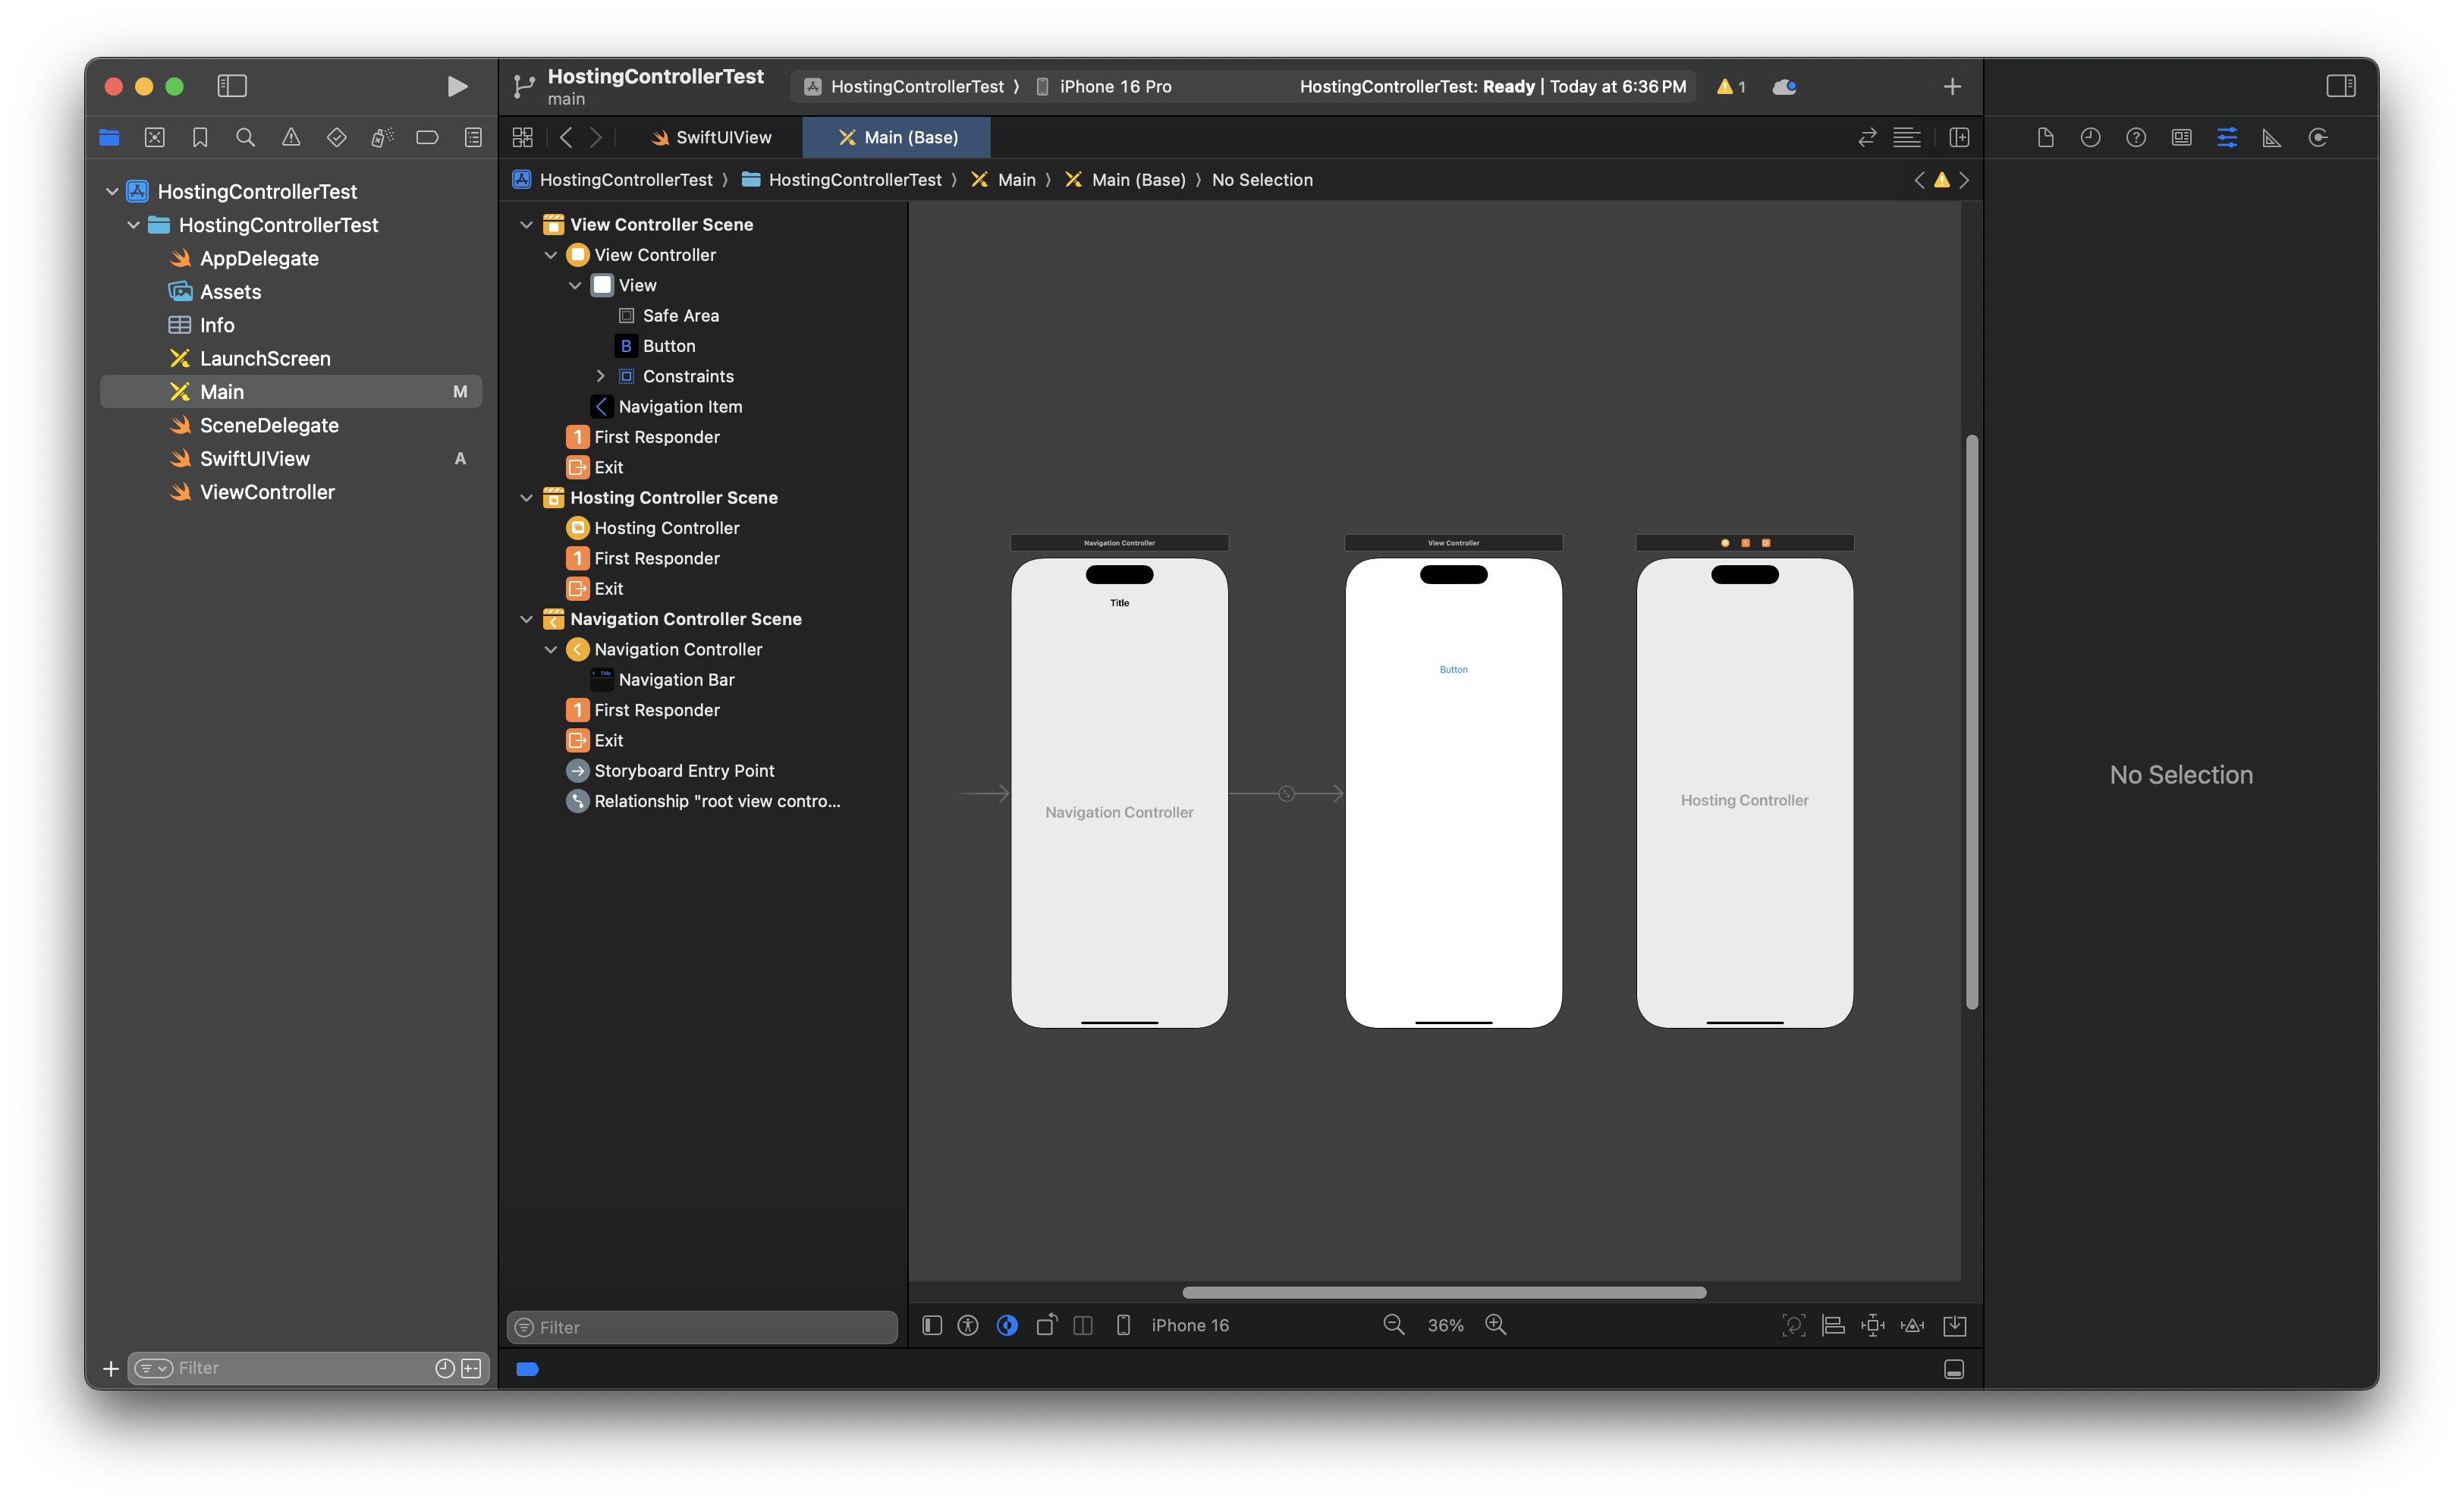Click the outline Filter text field
2464x1502 pixels.
(x=703, y=1327)
